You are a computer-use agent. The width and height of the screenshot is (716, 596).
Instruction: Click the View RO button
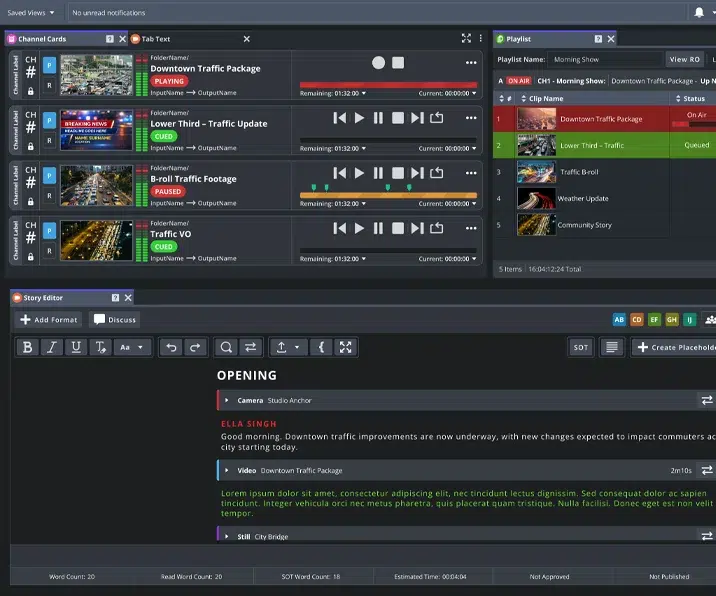click(685, 60)
